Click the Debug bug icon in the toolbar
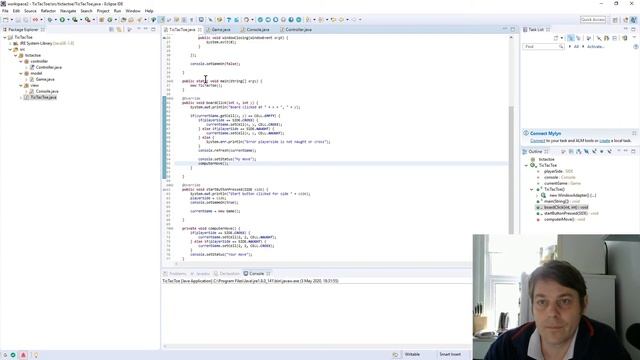 tap(50, 20)
